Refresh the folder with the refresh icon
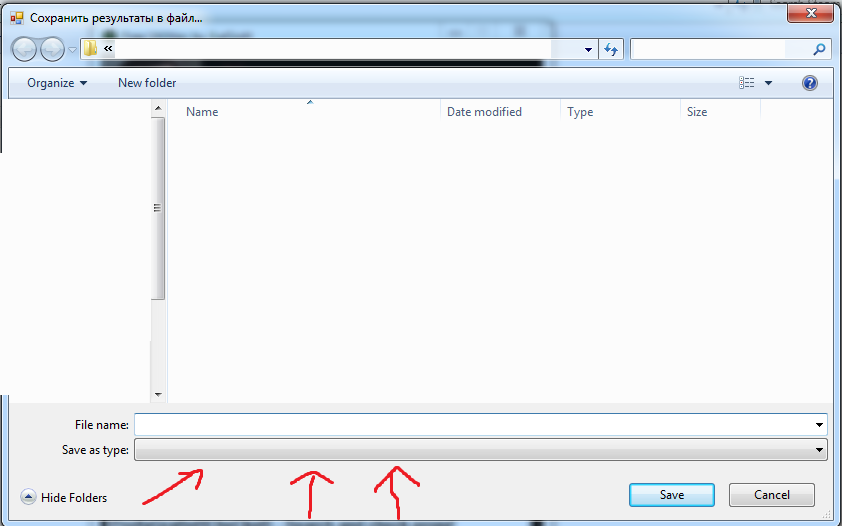 point(611,49)
